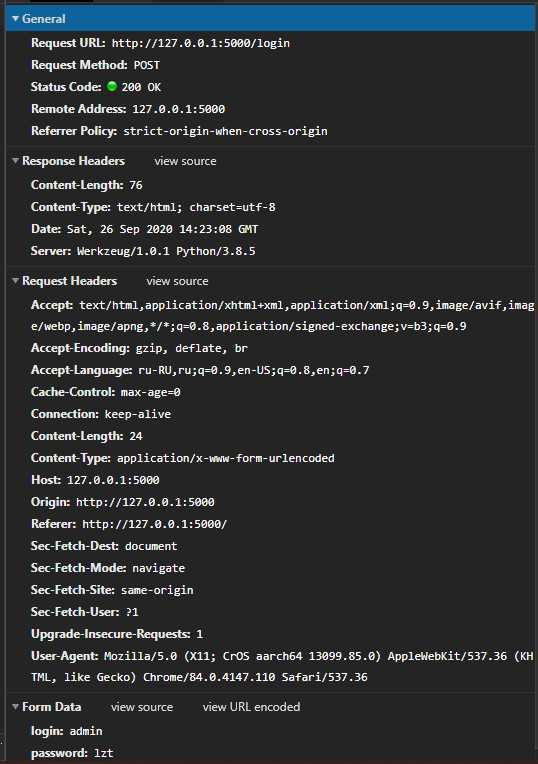Screen dimensions: 538x764
Task: Click view URL encoded link
Action: click(251, 707)
